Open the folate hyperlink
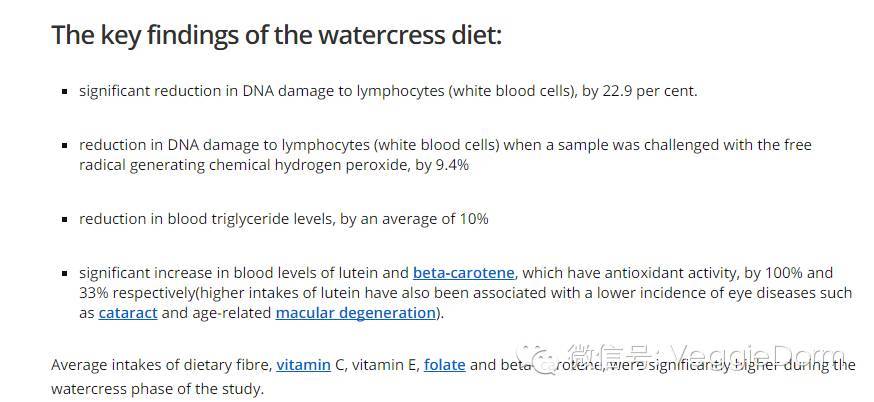 click(444, 365)
